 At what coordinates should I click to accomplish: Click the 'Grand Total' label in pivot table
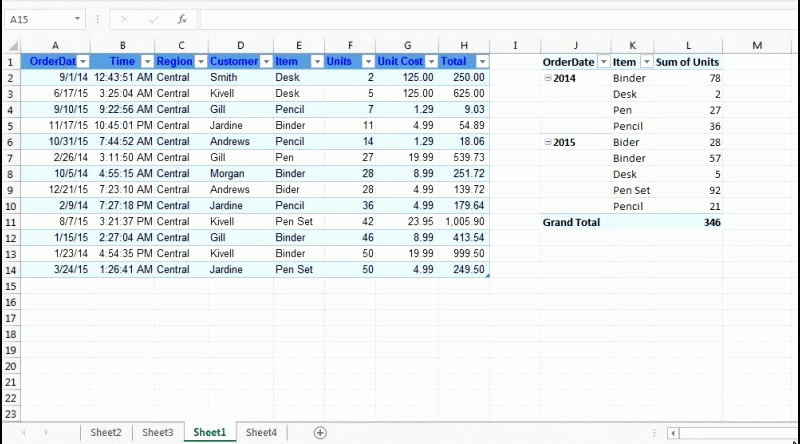click(571, 223)
